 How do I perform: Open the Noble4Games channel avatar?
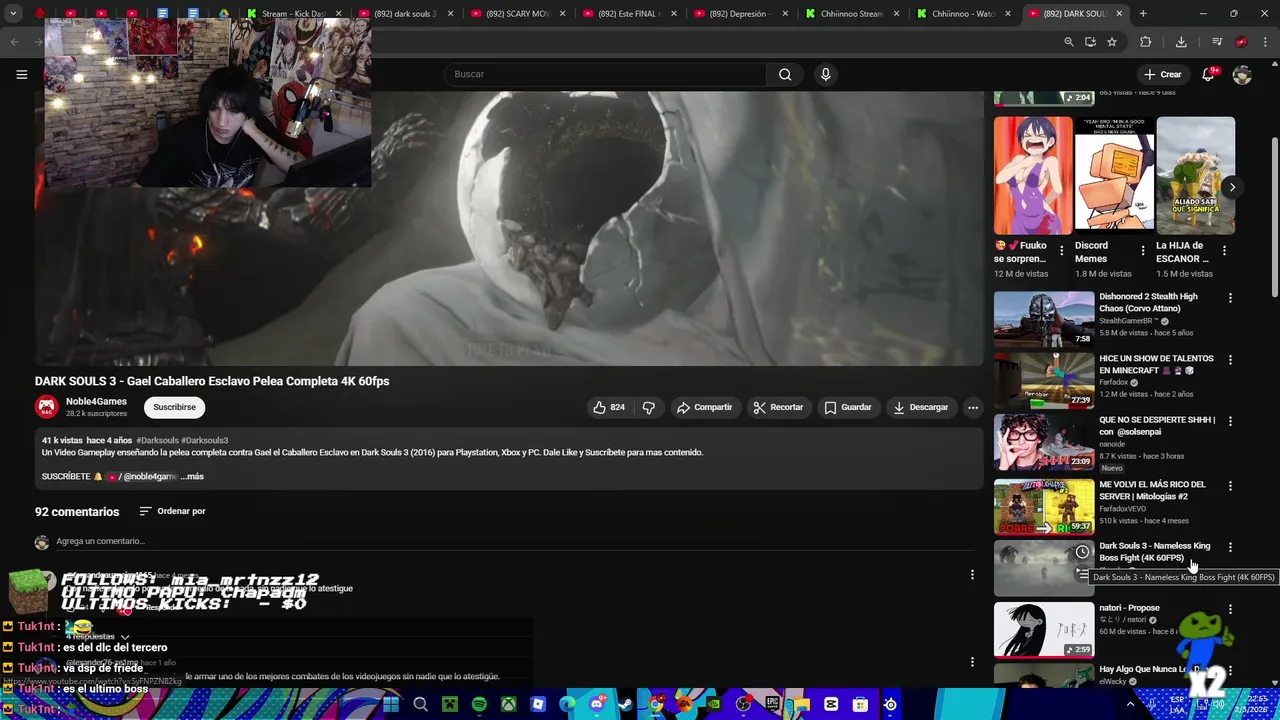(x=46, y=407)
